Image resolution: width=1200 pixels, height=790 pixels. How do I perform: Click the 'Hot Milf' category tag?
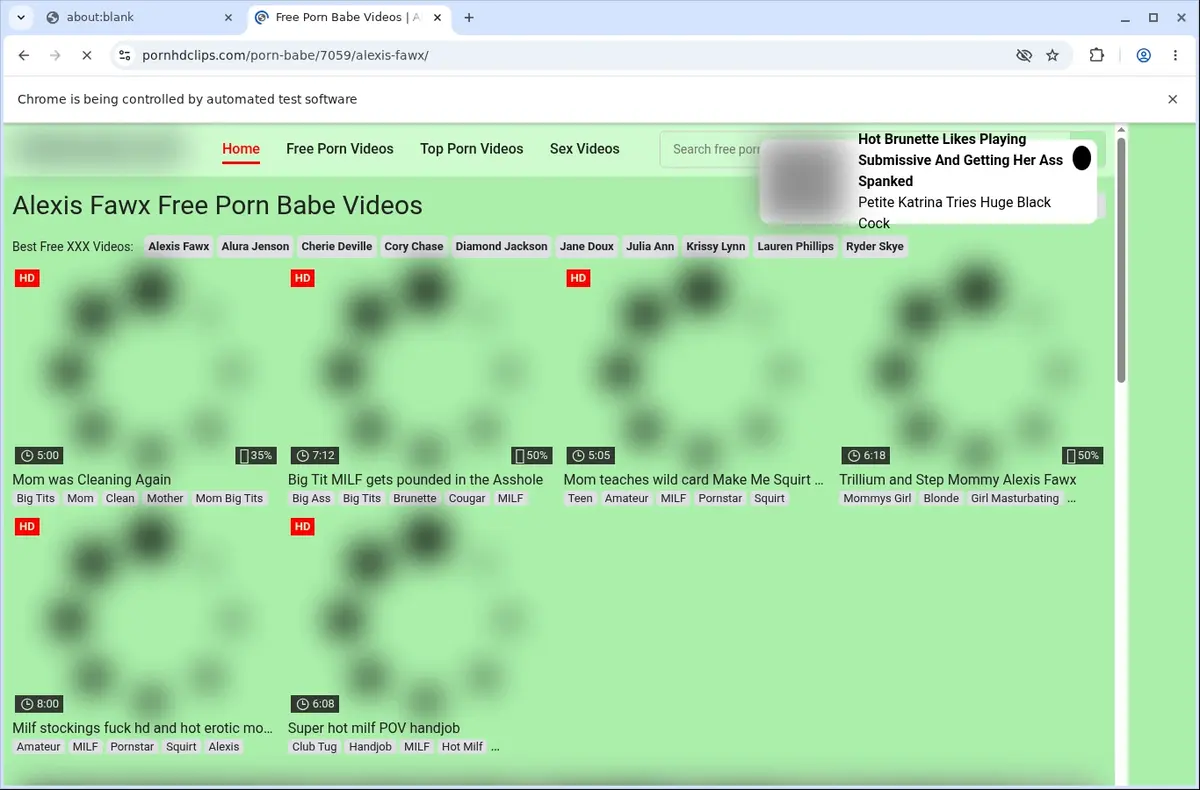click(x=462, y=747)
